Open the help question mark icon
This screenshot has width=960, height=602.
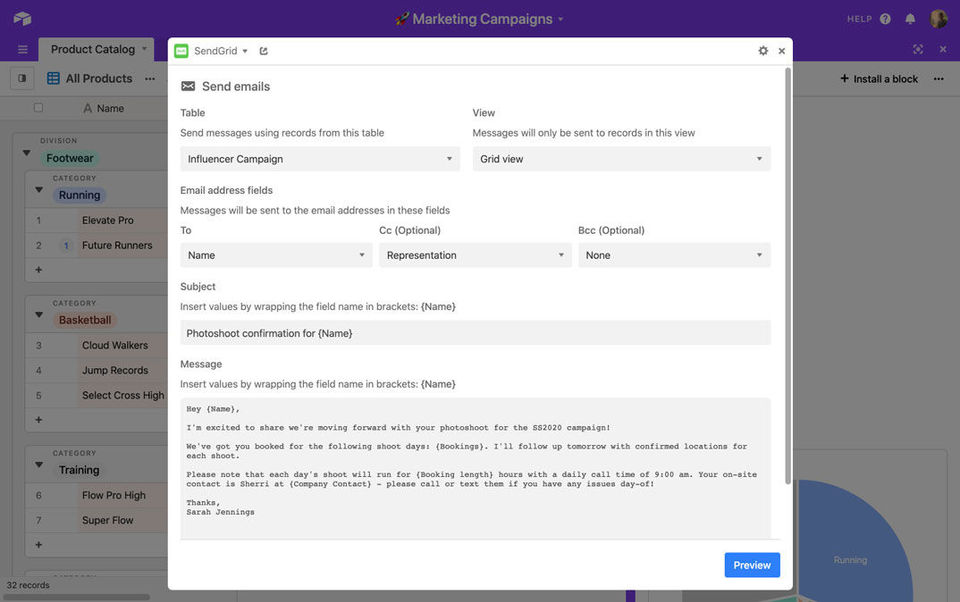pos(885,19)
